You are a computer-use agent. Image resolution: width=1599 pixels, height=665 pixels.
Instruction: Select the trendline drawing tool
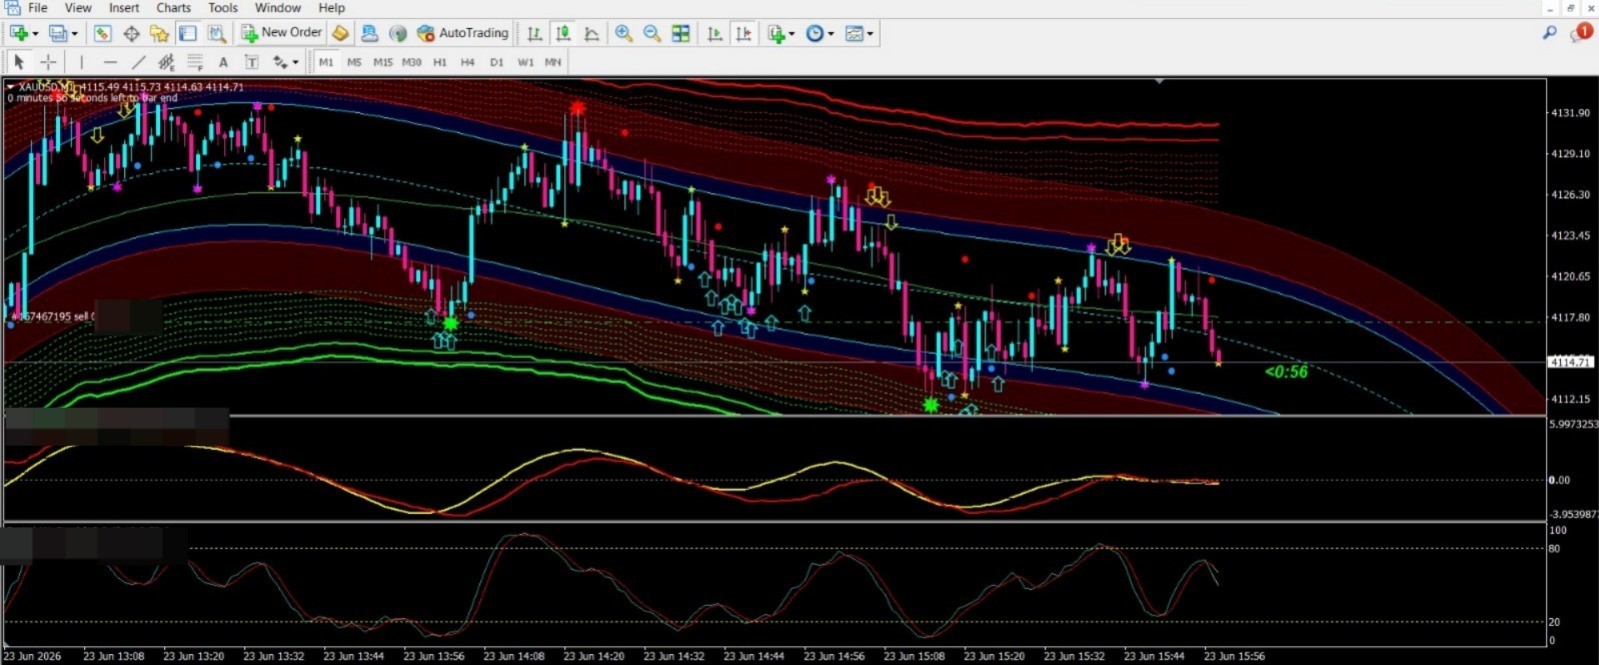[x=138, y=62]
